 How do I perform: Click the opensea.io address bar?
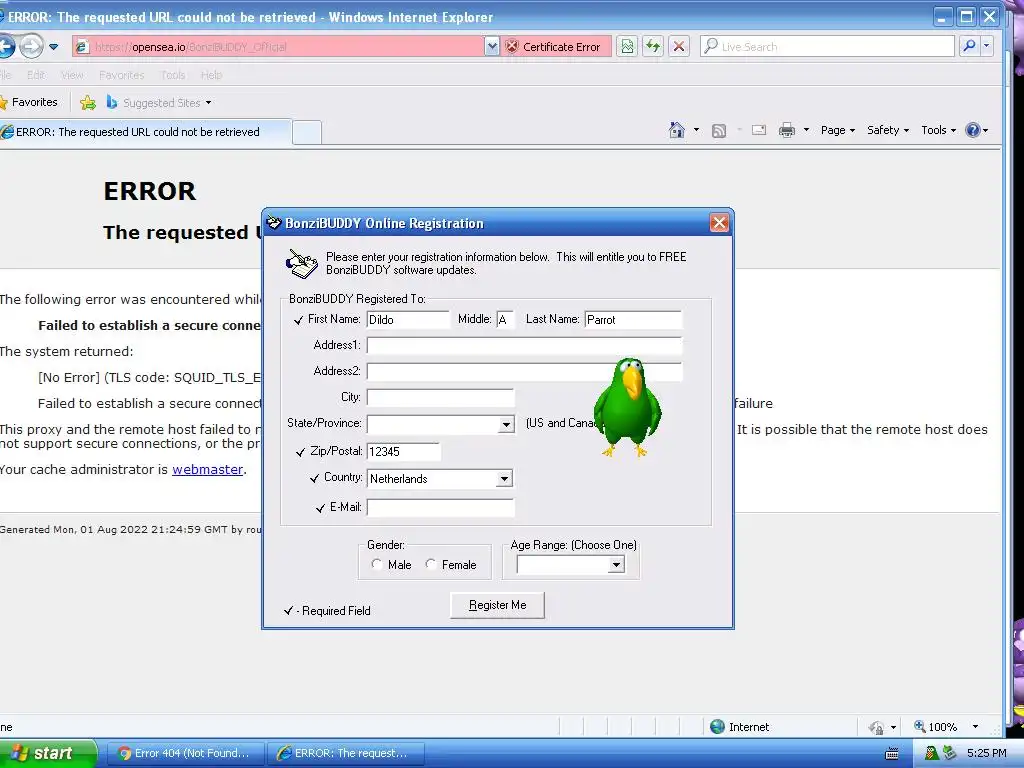tap(278, 46)
